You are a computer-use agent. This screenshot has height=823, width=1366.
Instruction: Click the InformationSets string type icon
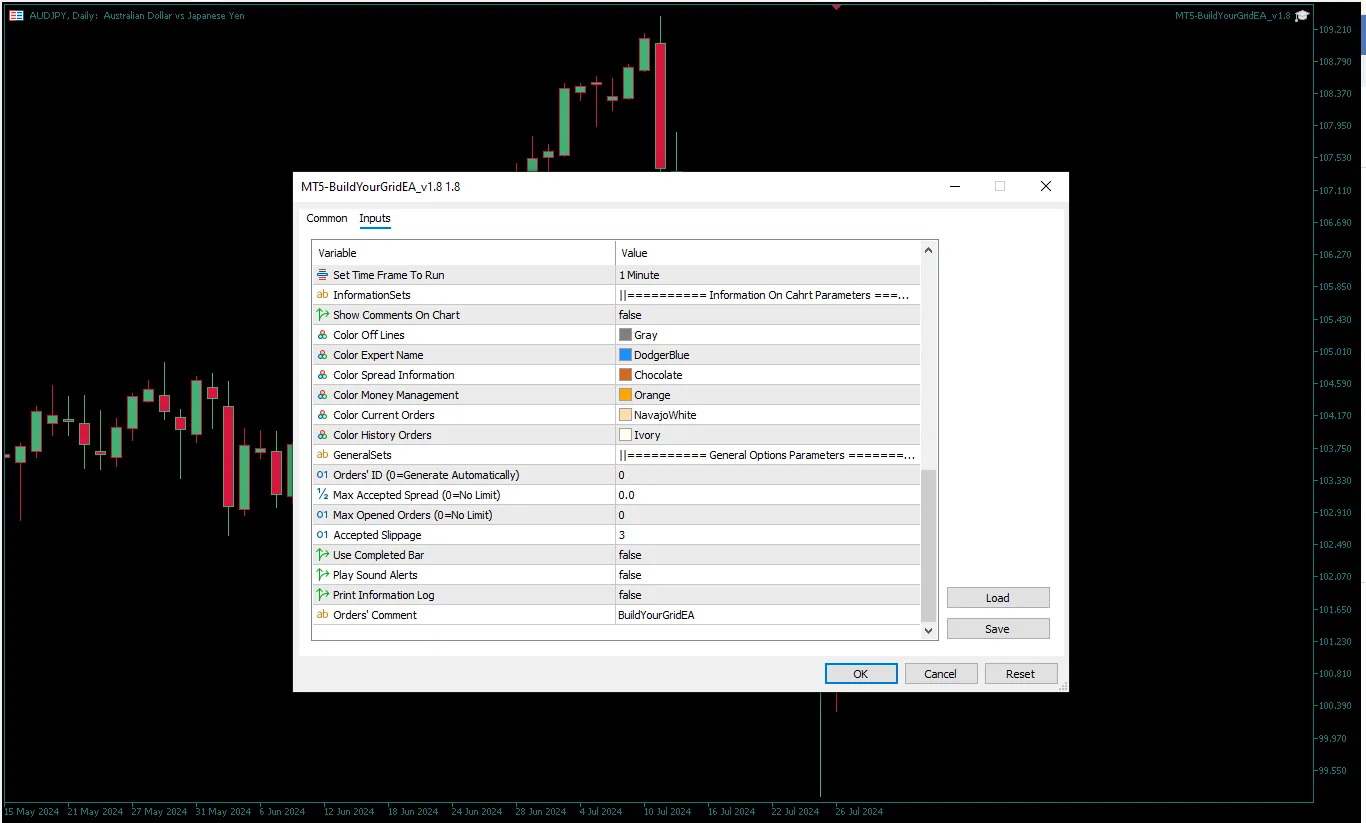point(322,295)
